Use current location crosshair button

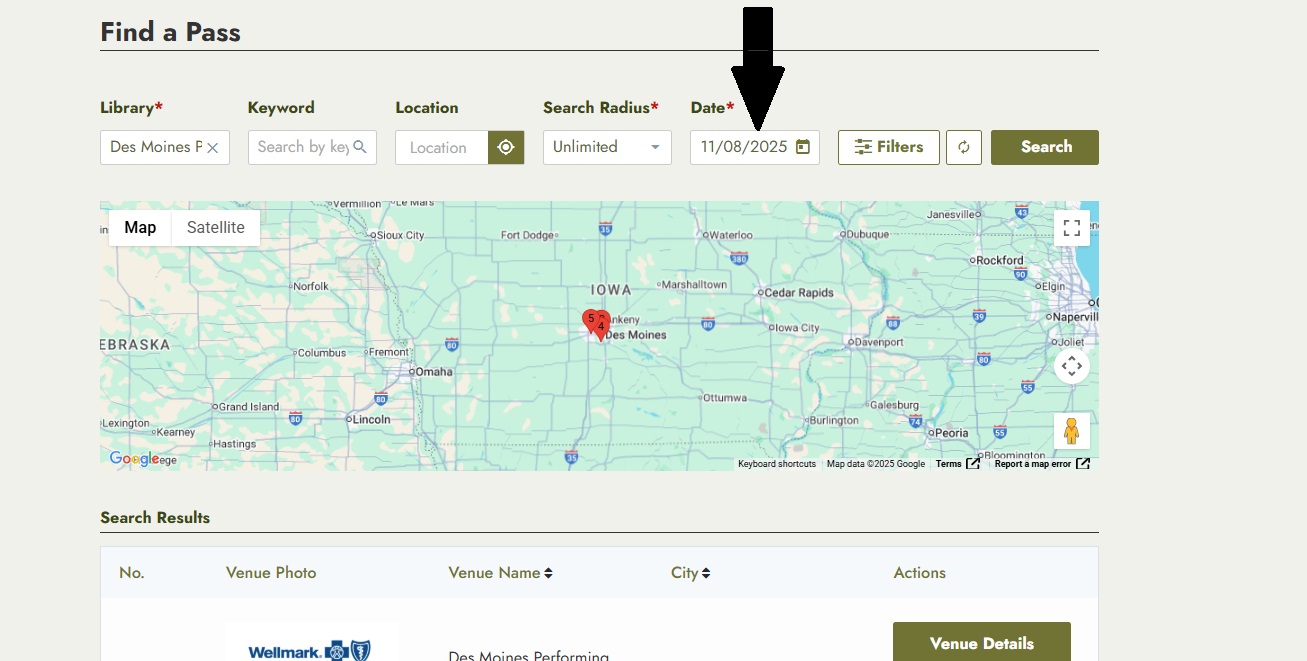pos(506,148)
